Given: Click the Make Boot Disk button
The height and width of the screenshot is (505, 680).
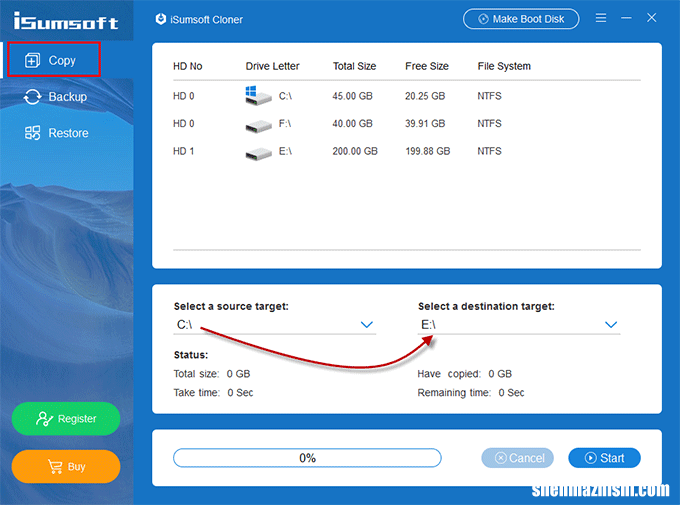Looking at the screenshot, I should pyautogui.click(x=521, y=19).
